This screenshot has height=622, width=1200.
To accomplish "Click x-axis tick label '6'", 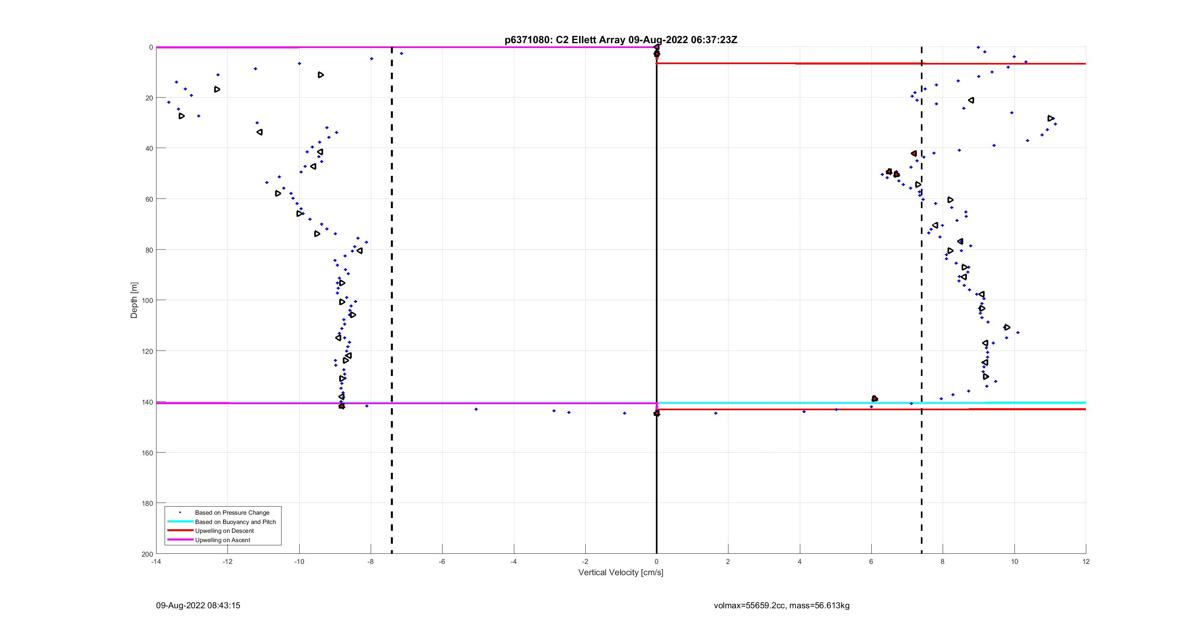I will pyautogui.click(x=871, y=561).
